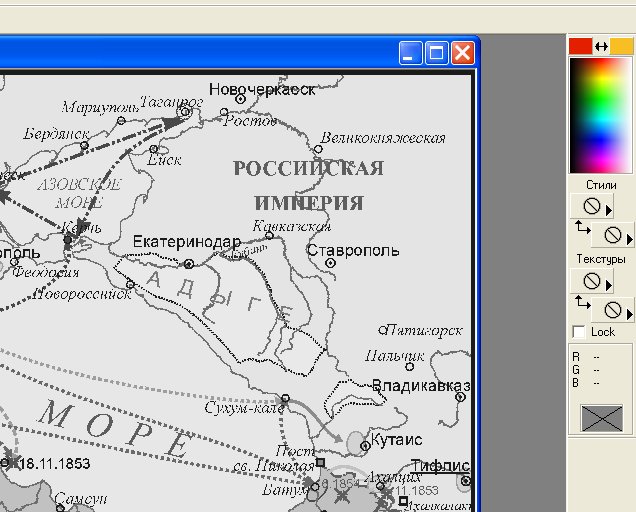Click the Ейск label on map
Viewport: 636px width, 512px height.
click(164, 160)
